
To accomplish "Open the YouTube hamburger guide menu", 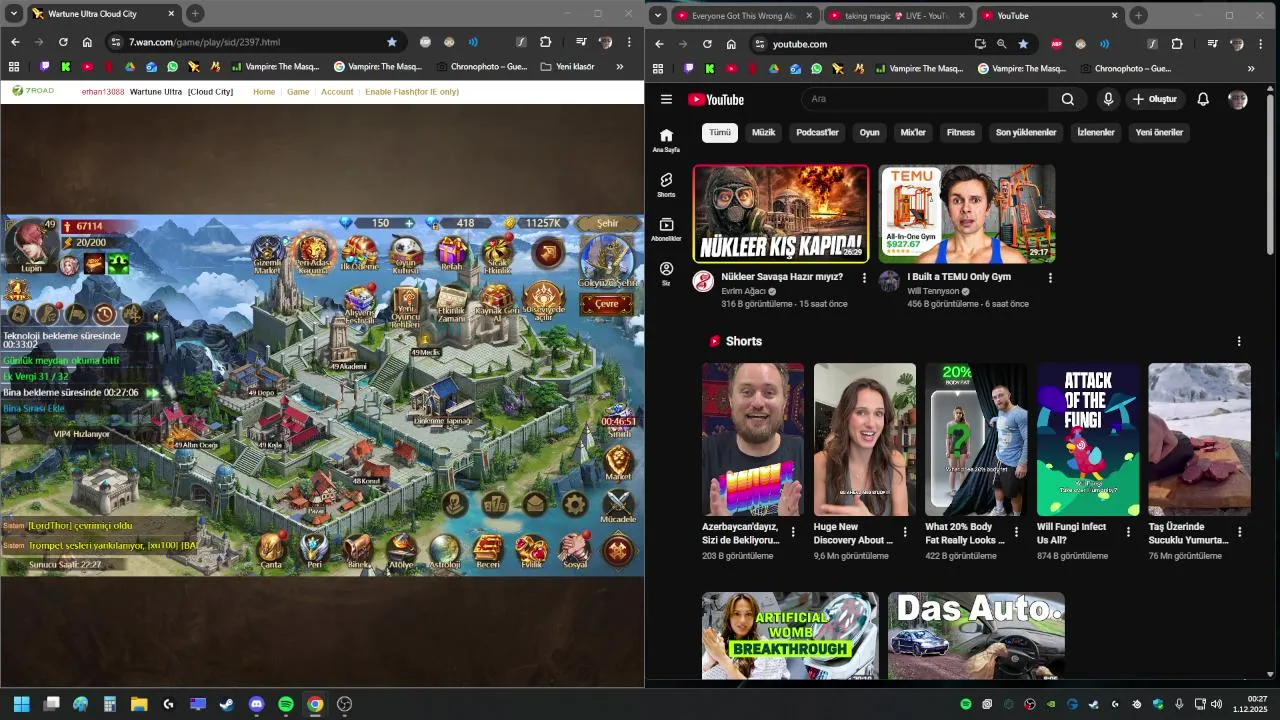I will tap(666, 99).
